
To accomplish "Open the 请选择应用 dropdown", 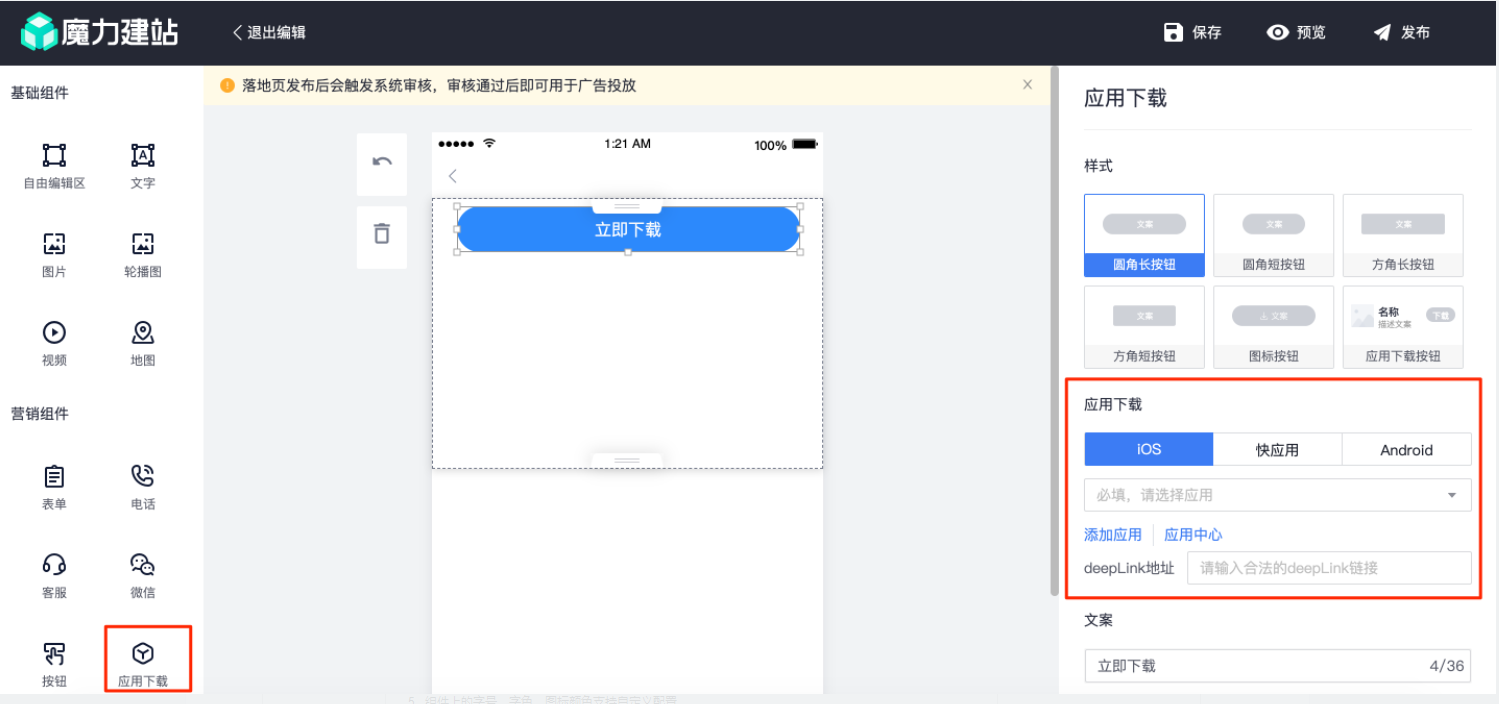I will (x=1277, y=494).
